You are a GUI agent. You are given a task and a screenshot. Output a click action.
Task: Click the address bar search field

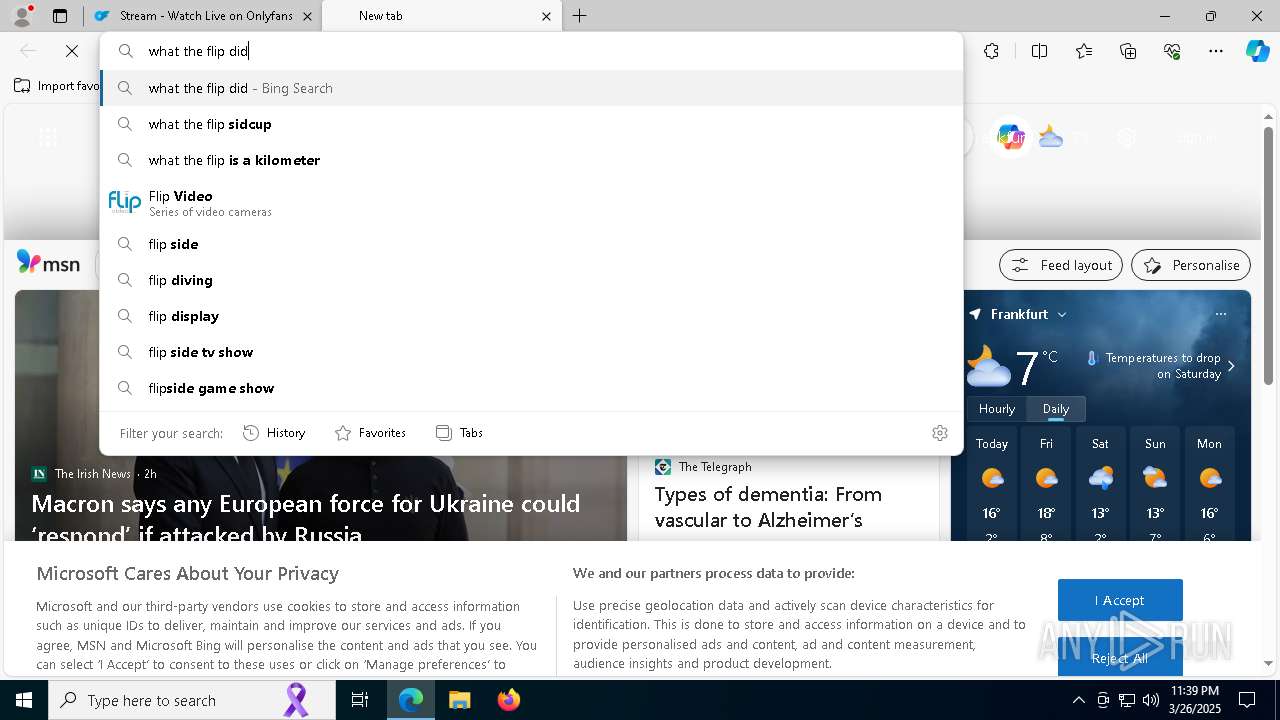pos(531,51)
